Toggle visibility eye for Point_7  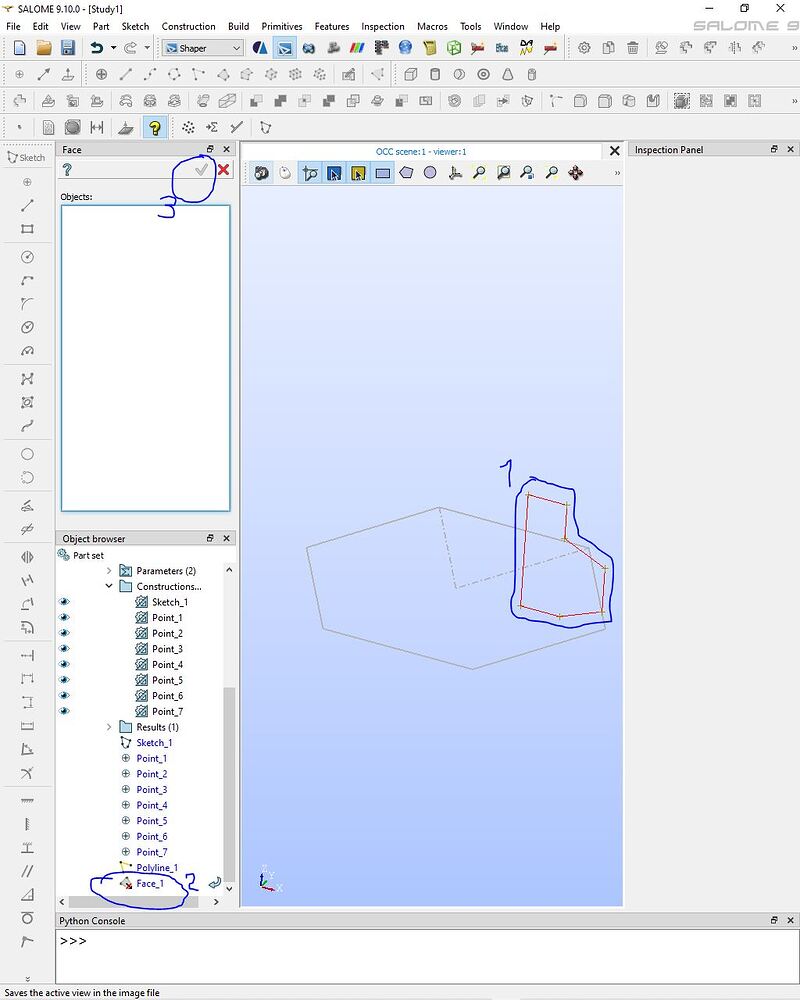click(x=64, y=711)
